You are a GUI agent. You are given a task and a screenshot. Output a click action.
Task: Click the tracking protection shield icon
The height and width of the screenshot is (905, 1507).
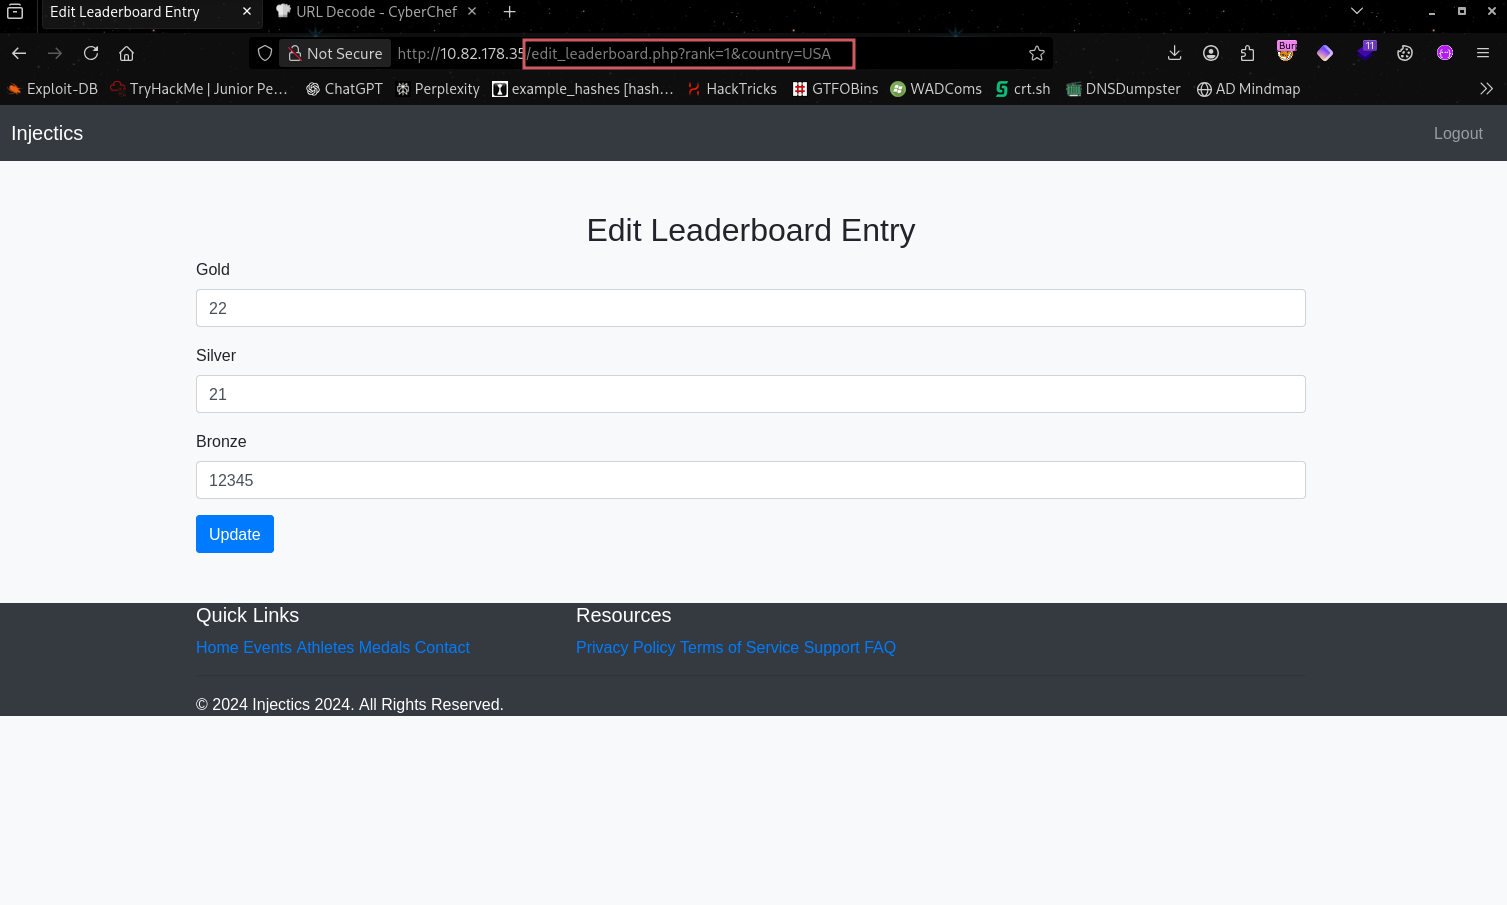[x=265, y=53]
